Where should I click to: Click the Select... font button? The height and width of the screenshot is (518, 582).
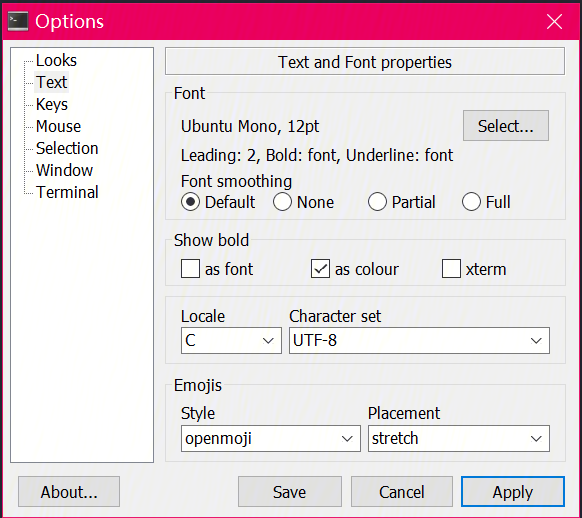pos(506,125)
